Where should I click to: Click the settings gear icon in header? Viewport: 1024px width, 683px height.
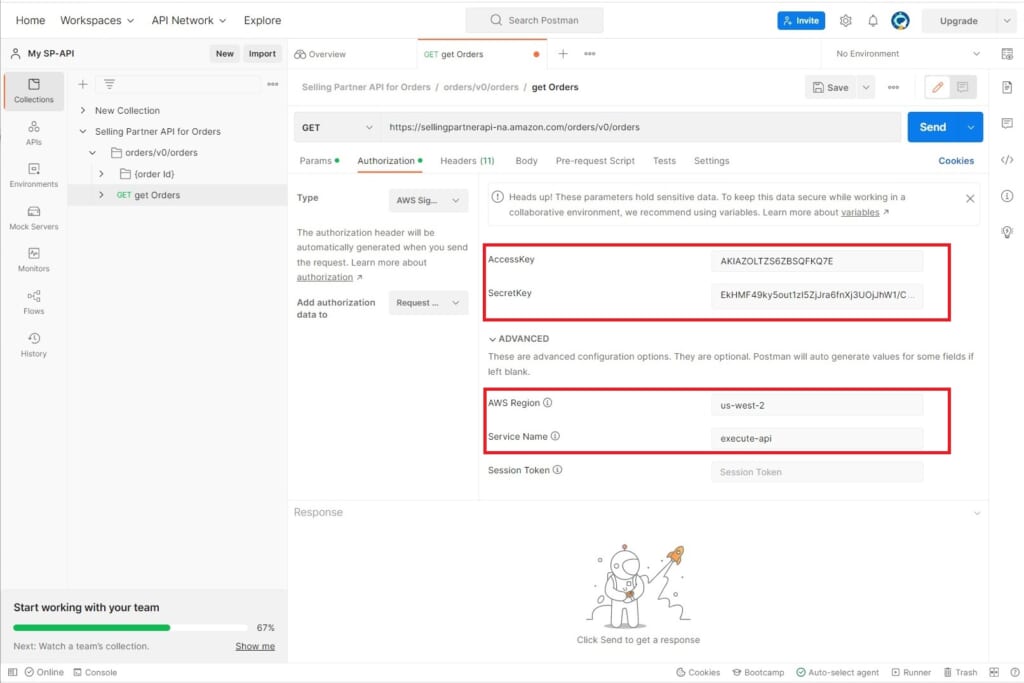pyautogui.click(x=846, y=21)
